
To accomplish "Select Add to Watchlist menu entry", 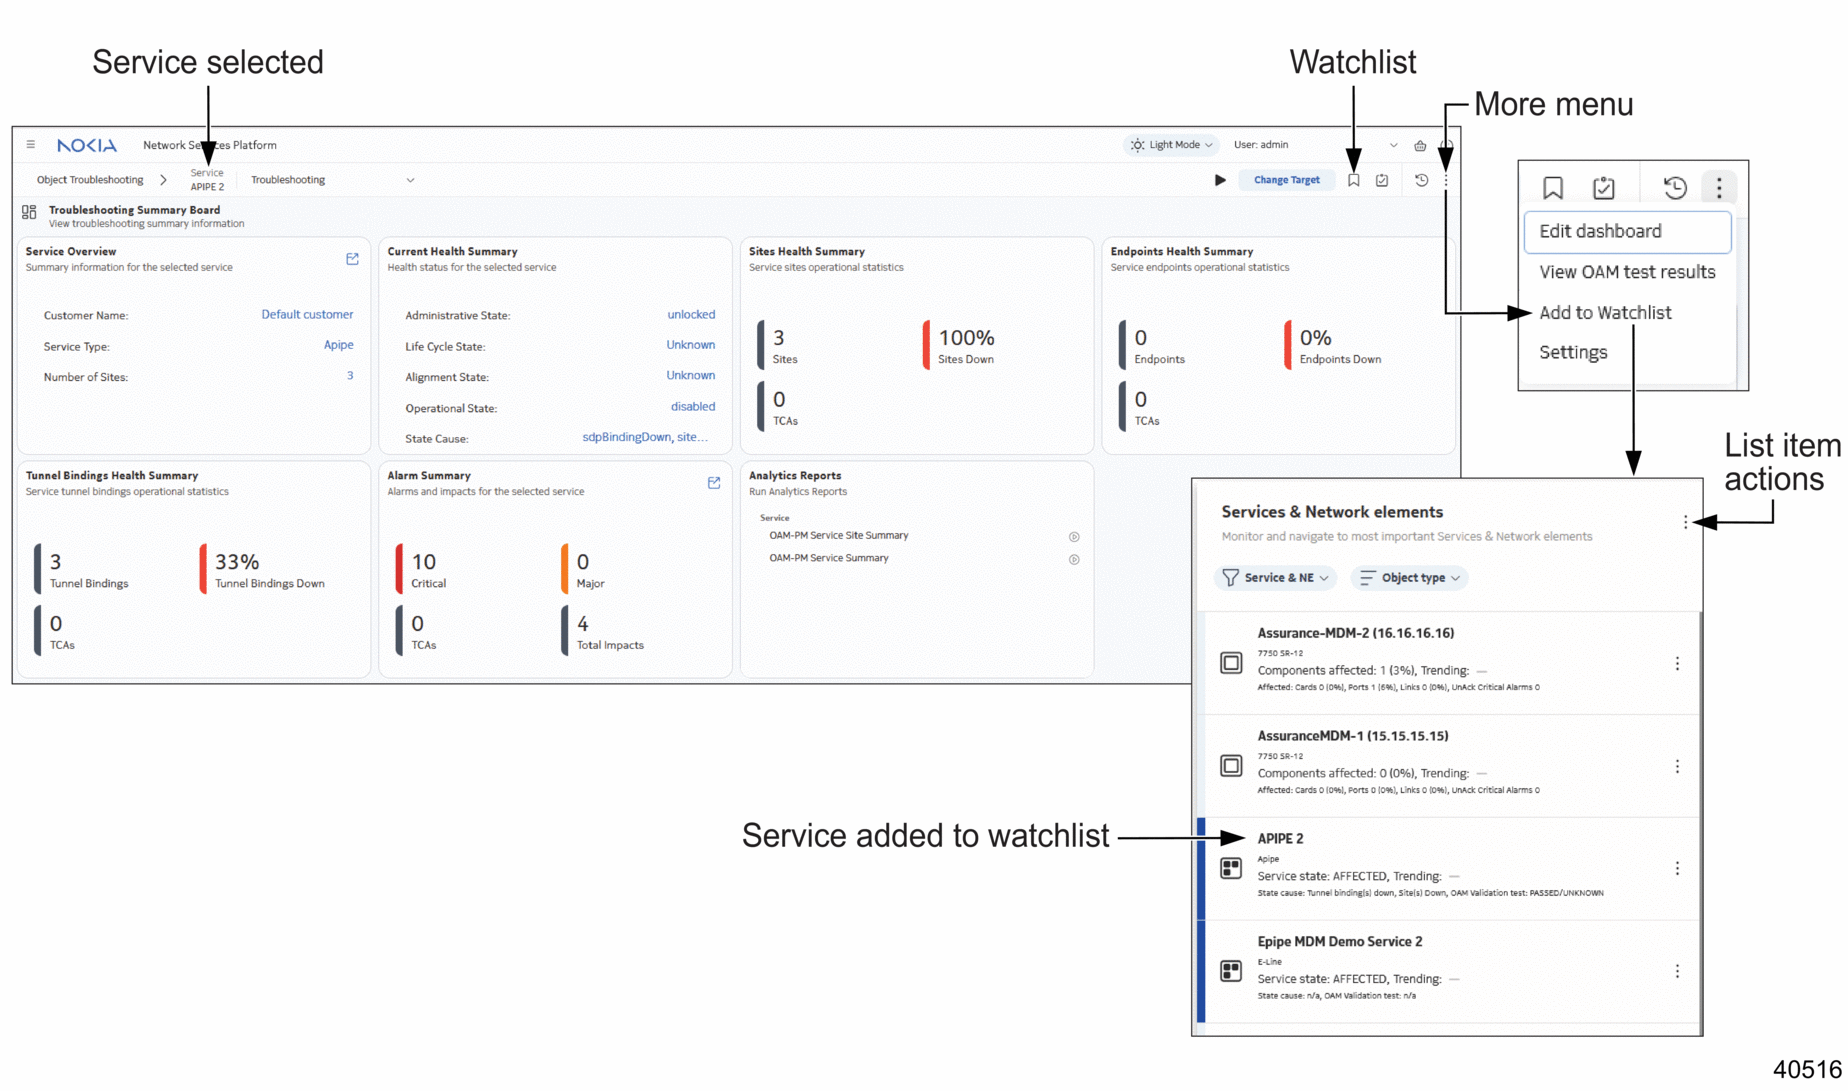I will coord(1606,312).
